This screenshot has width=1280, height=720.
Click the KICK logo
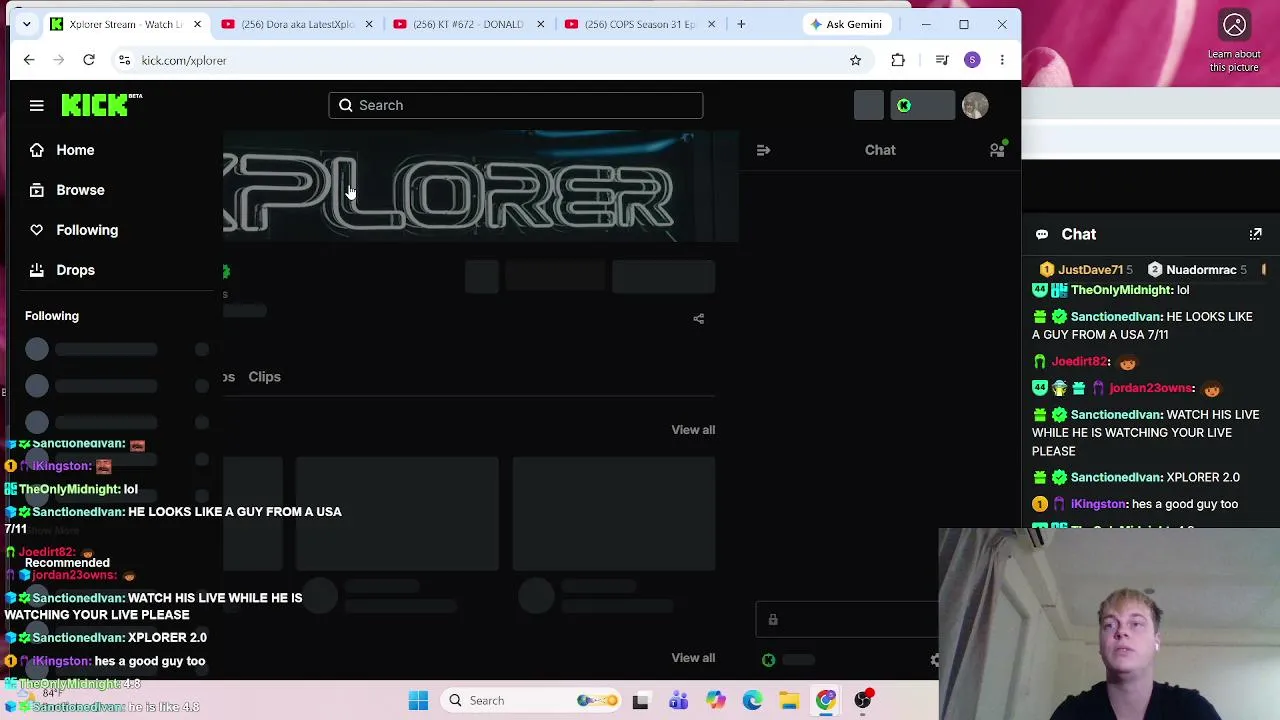[x=101, y=105]
